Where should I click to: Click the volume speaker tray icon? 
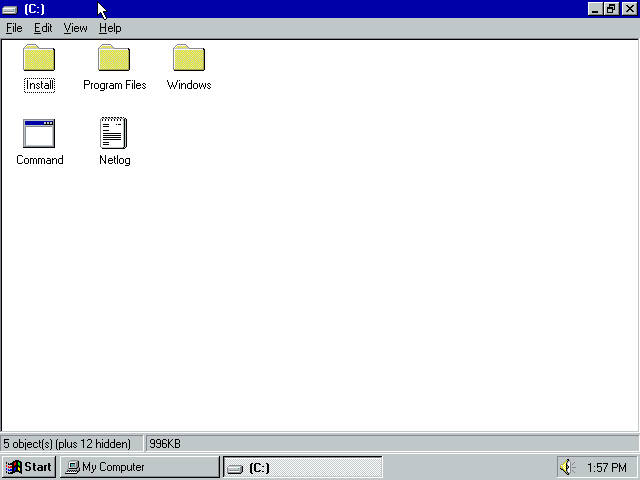tap(567, 467)
